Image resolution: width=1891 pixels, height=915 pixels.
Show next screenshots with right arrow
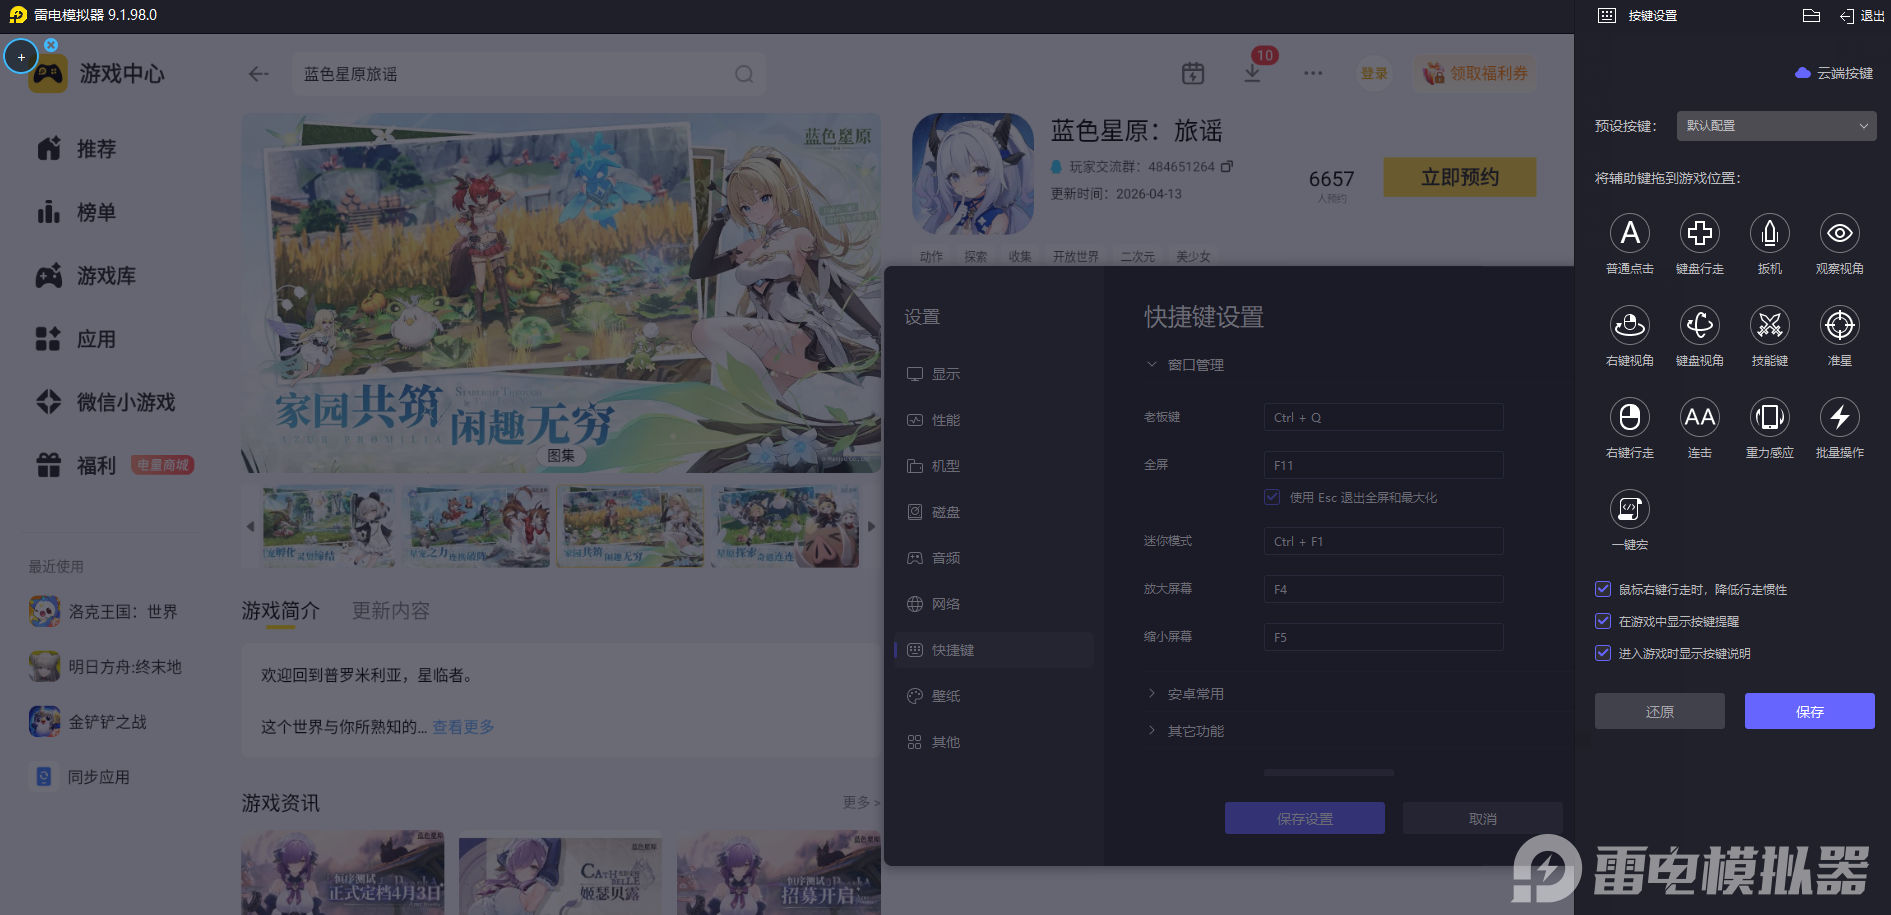[x=871, y=526]
